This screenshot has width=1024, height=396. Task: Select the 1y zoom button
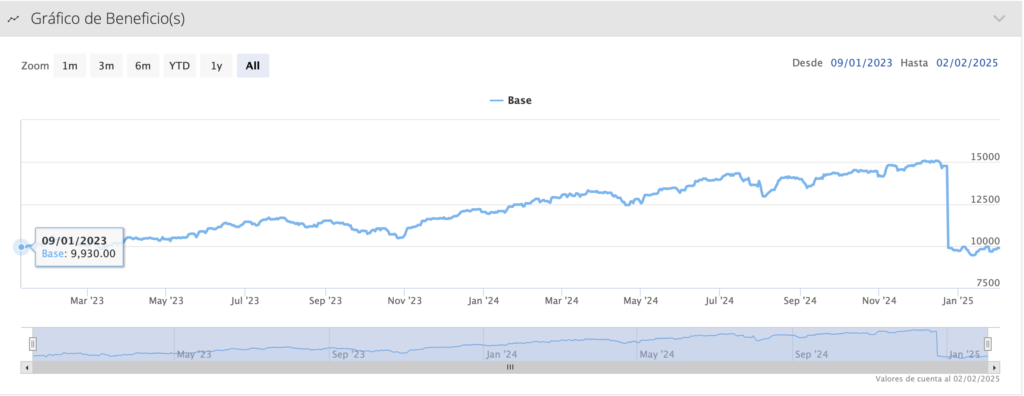216,66
